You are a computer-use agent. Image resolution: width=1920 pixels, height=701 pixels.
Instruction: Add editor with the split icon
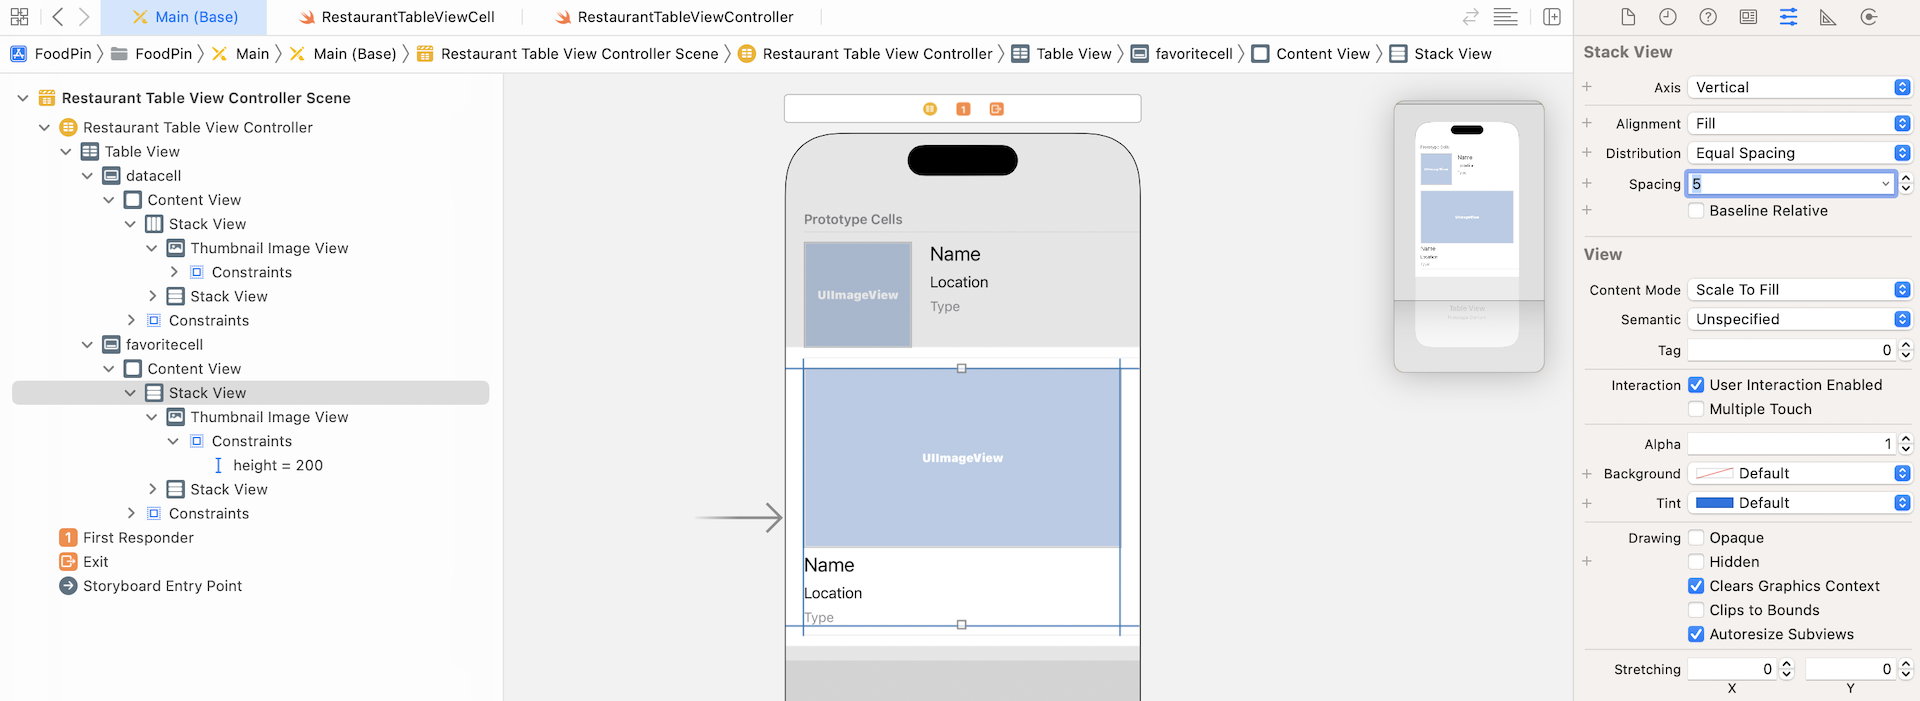pyautogui.click(x=1552, y=17)
